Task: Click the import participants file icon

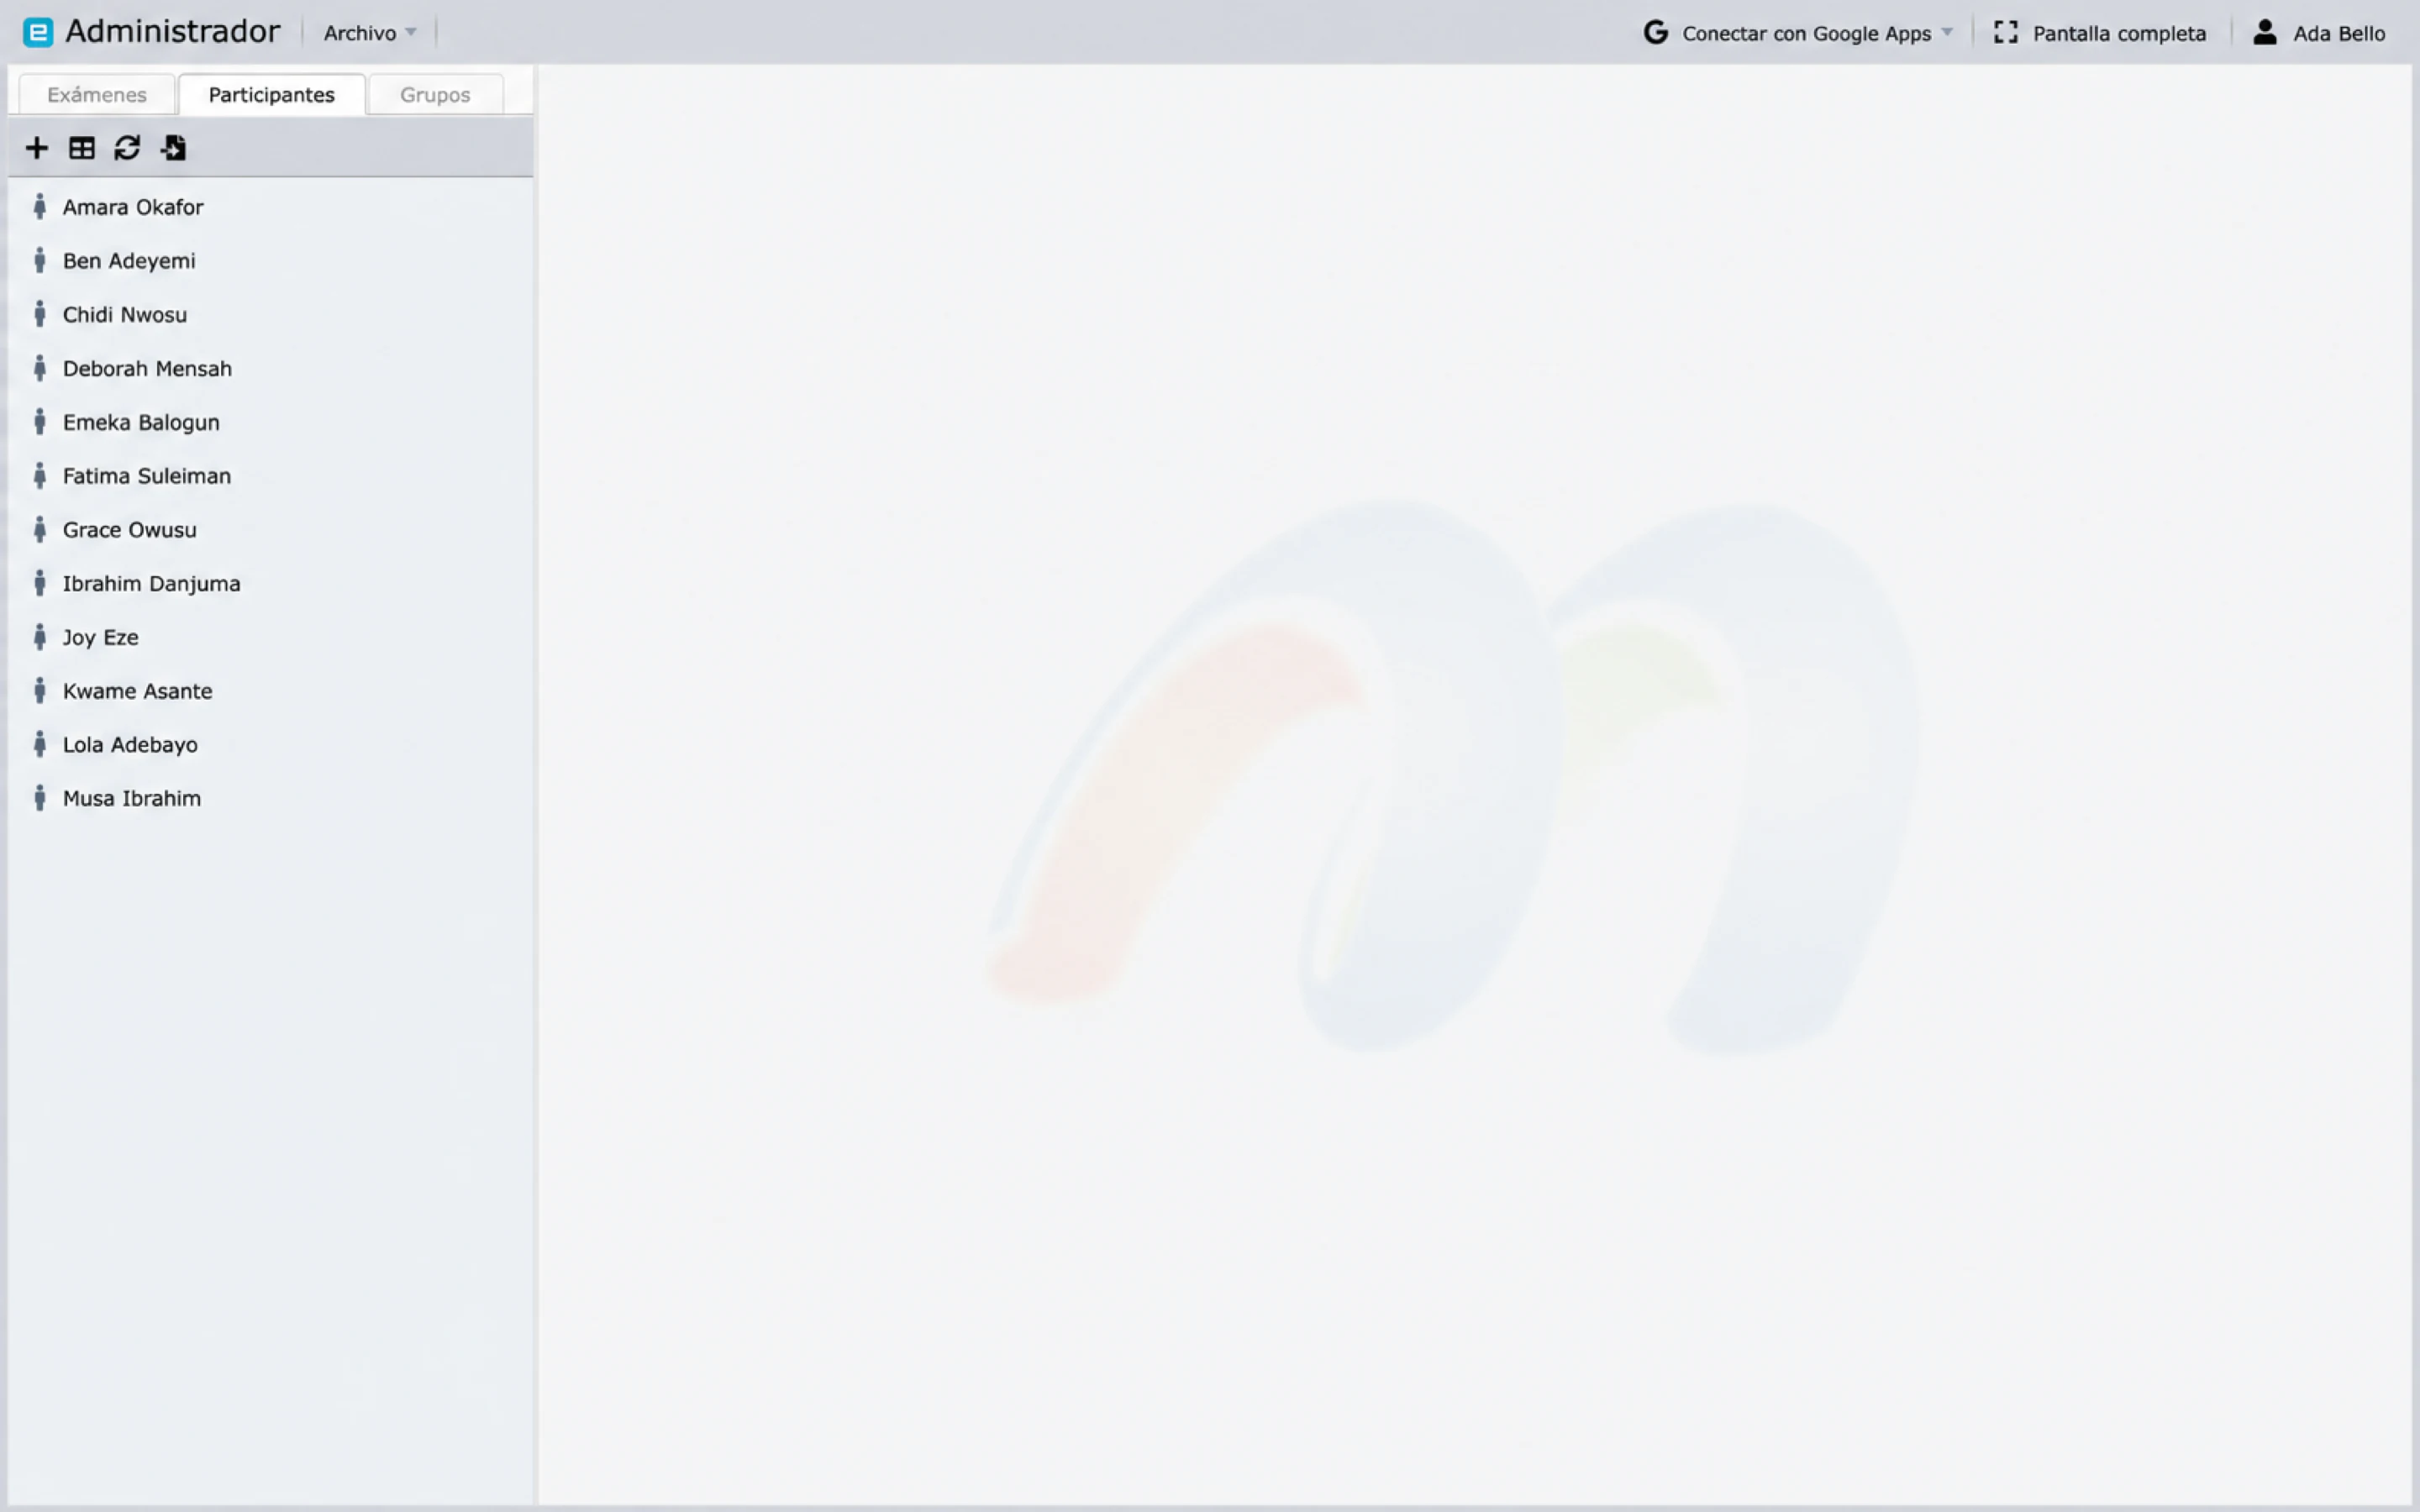Action: (173, 148)
